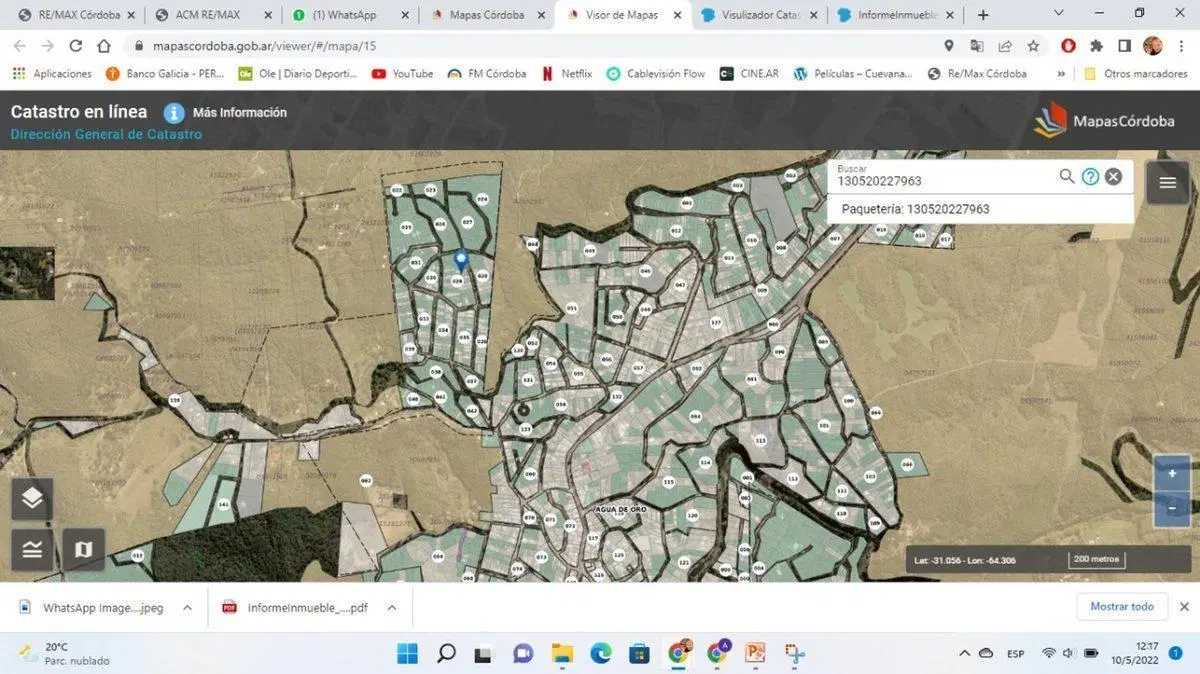Click the search magnifier in Buscar box
This screenshot has height=674, width=1200.
coord(1067,177)
